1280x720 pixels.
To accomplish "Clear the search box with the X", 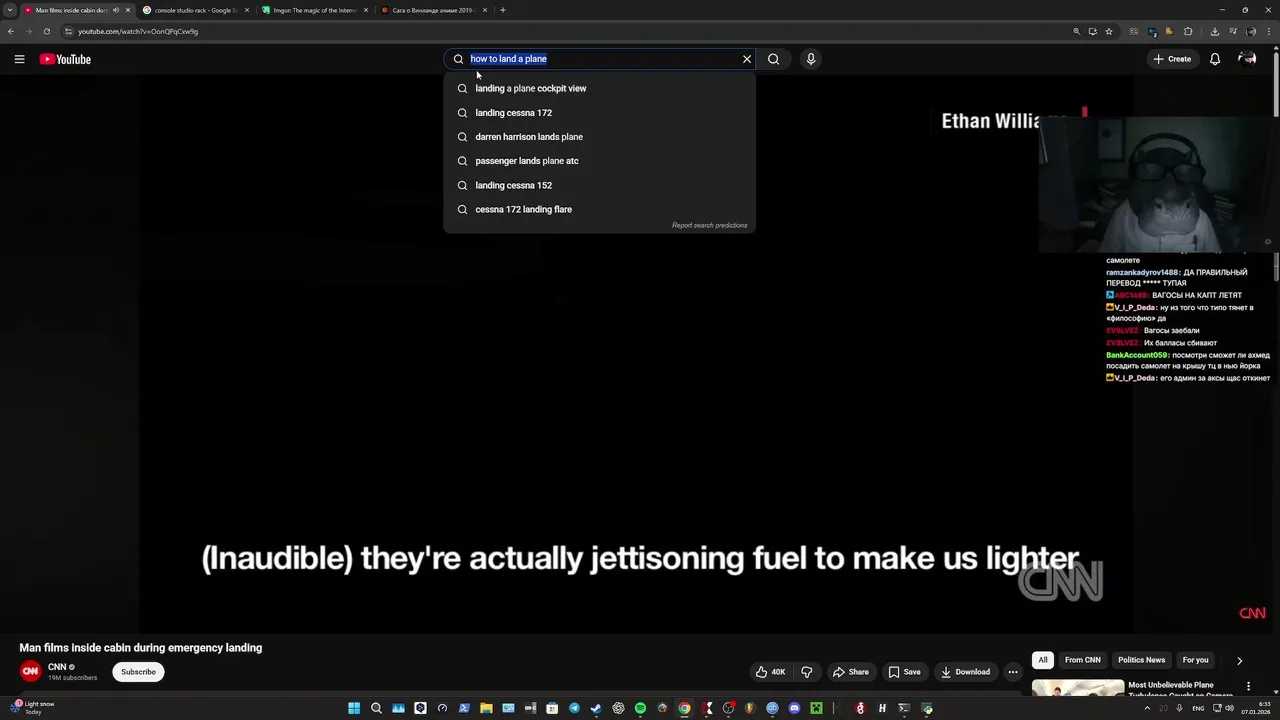I will point(746,59).
